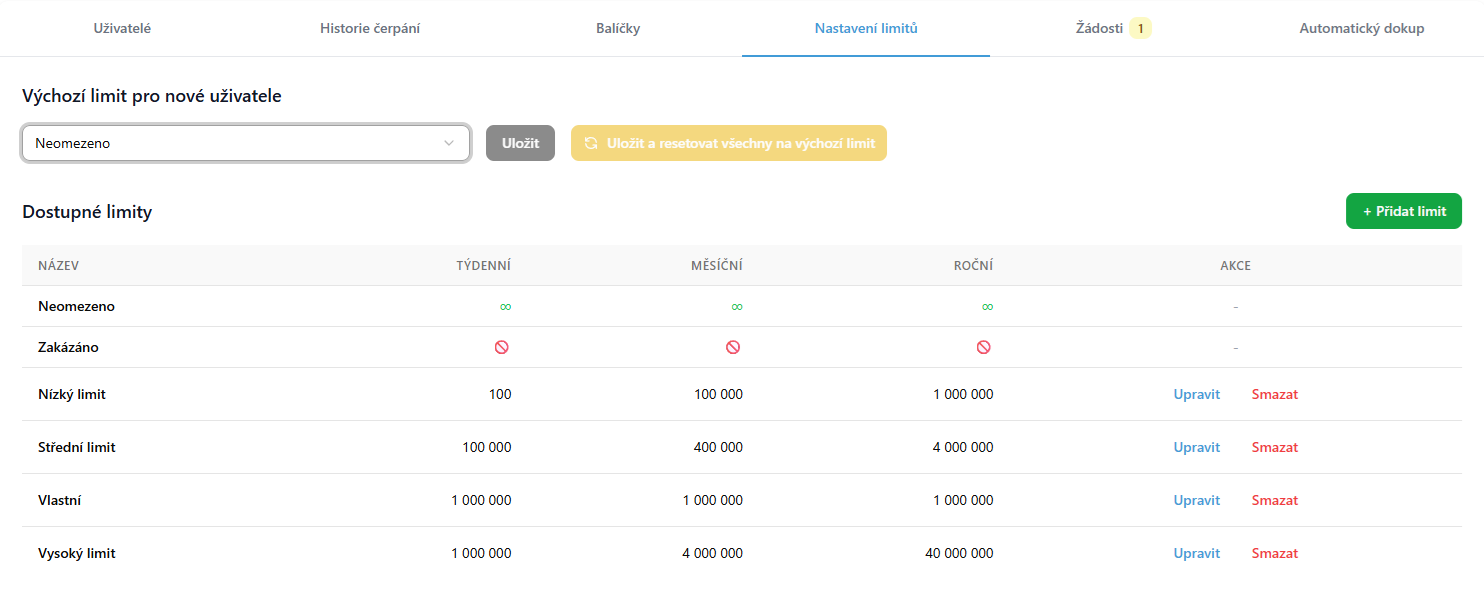The height and width of the screenshot is (592, 1484).
Task: Click the green Přidat limit button
Action: tap(1403, 211)
